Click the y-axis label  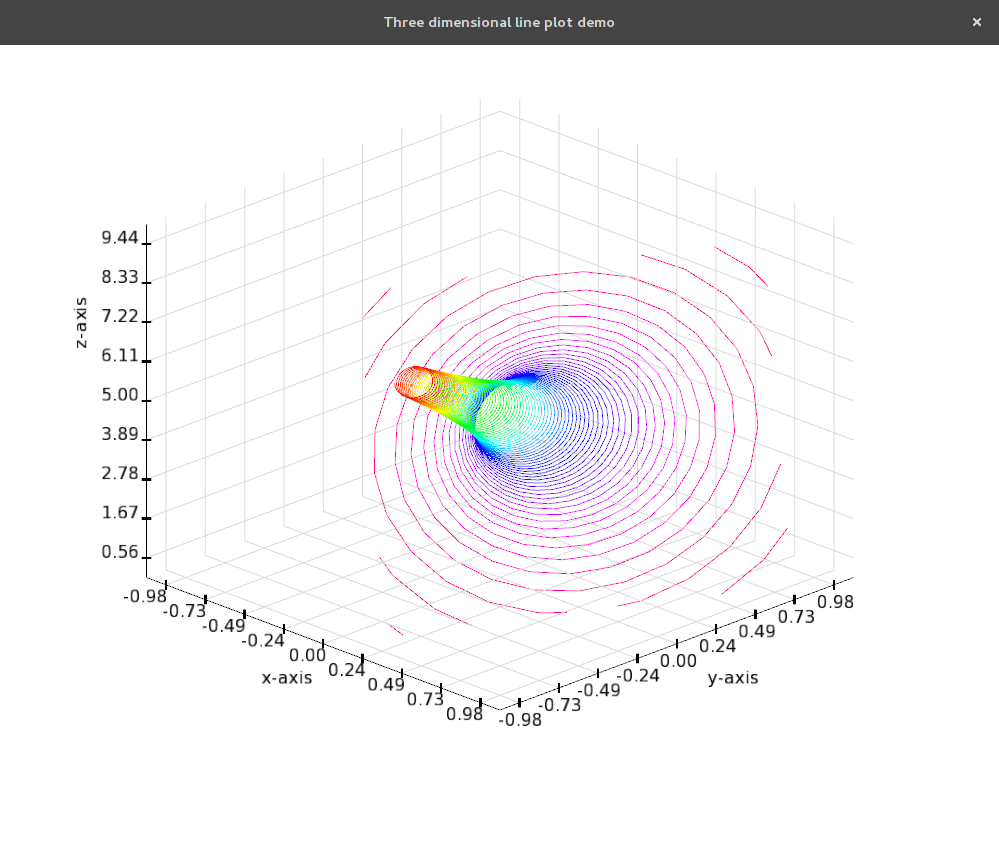click(733, 678)
